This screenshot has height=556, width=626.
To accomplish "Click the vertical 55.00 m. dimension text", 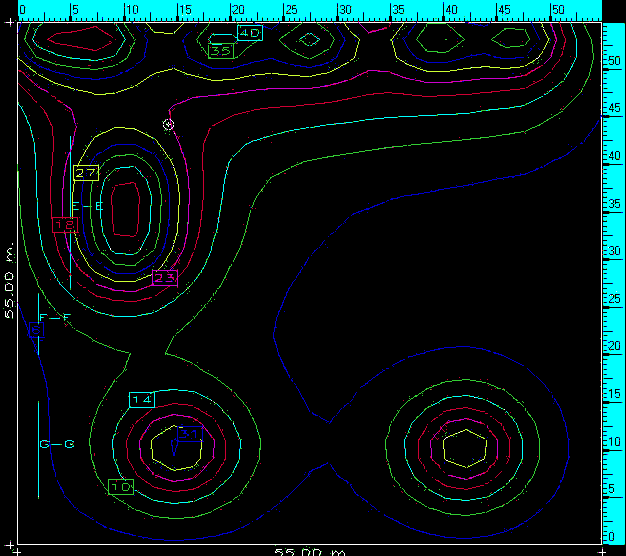I will pos(9,280).
